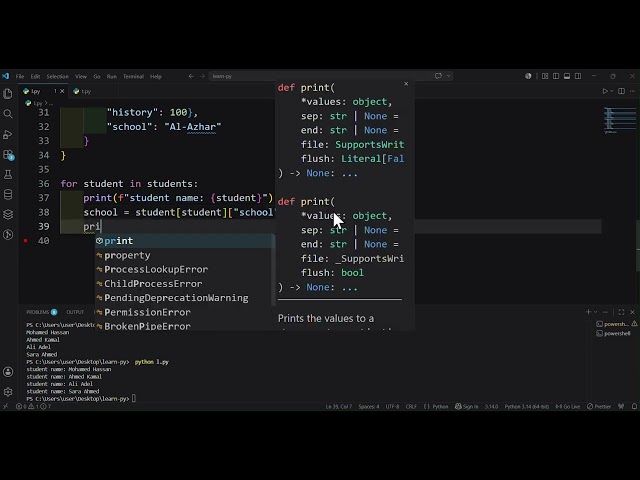Open the Help menu

pyautogui.click(x=156, y=76)
